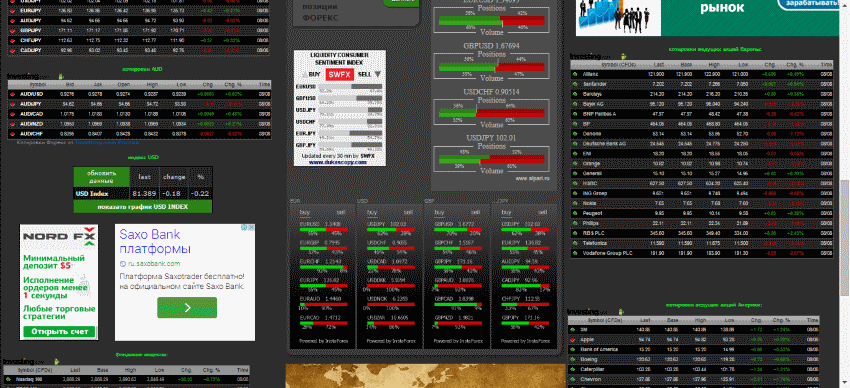Image resolution: width=850 pixels, height=388 pixels.
Task: Select the USD tab in InstaForex widget
Action: point(362,201)
